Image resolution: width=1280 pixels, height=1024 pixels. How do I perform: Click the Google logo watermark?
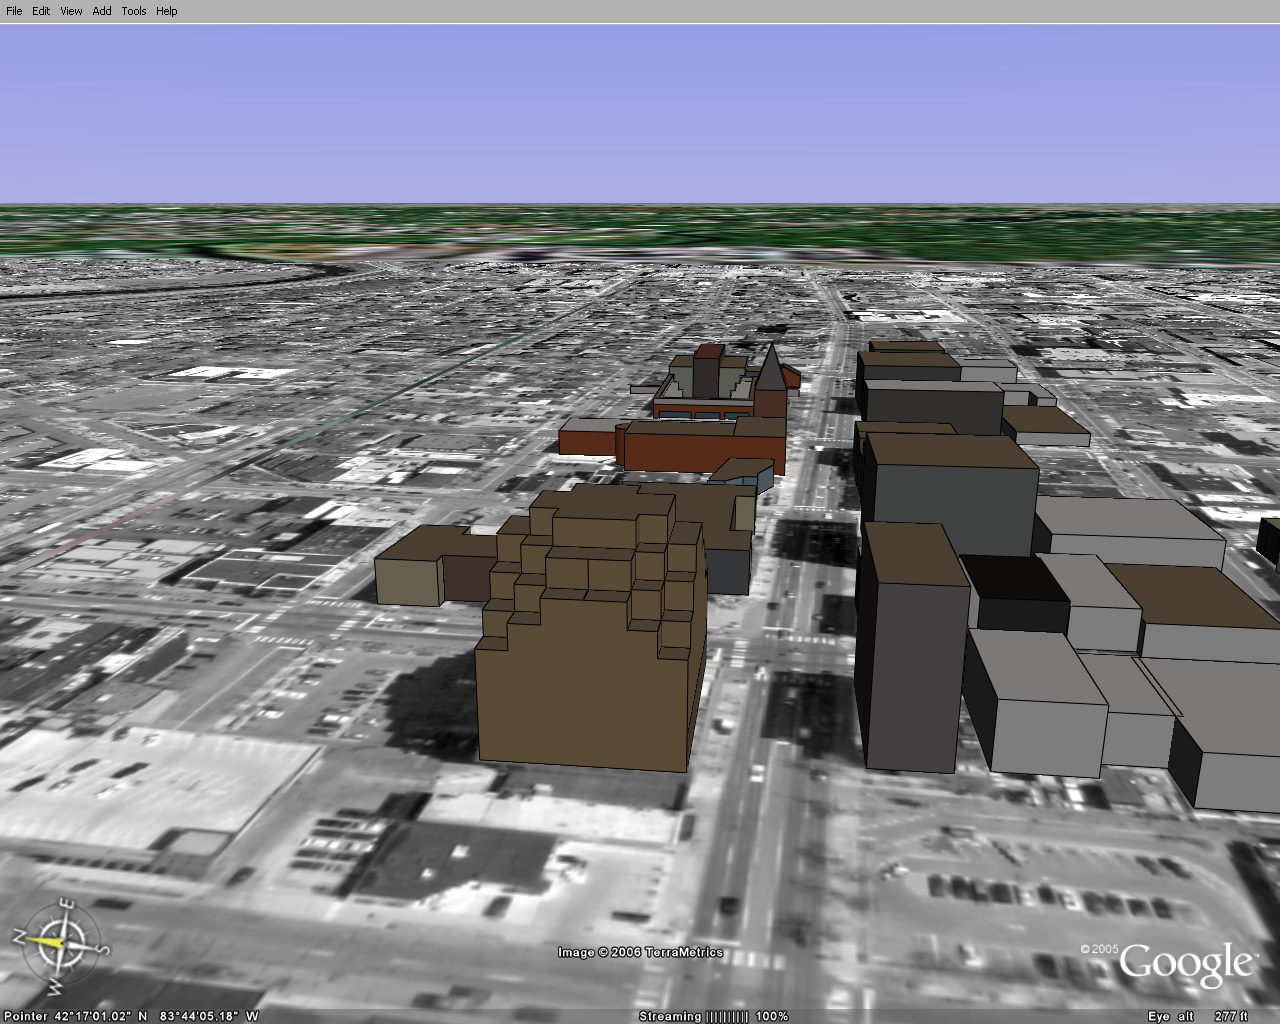[1185, 963]
